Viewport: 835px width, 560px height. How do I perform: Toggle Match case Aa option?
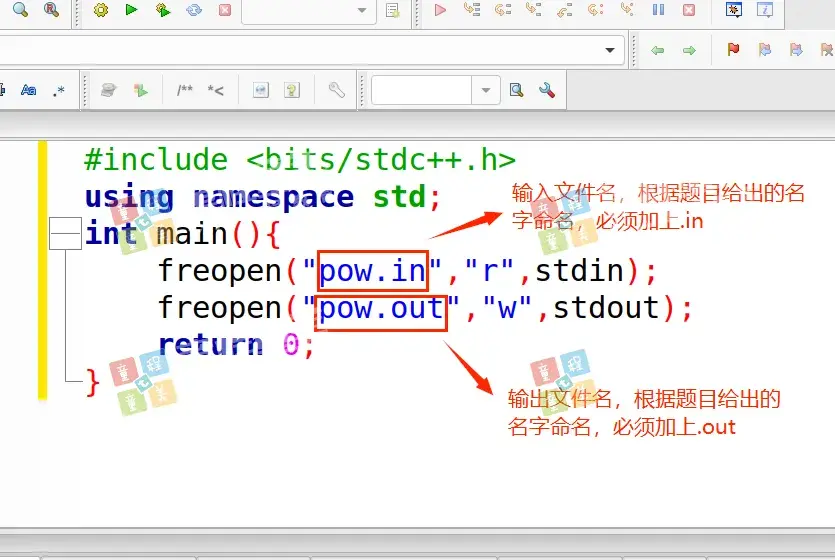click(x=28, y=90)
